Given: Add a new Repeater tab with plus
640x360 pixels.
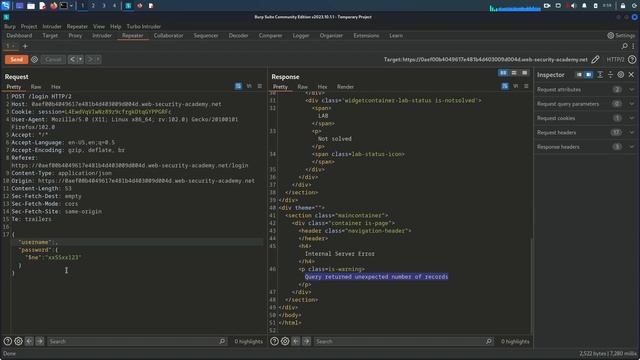Looking at the screenshot, I should (25, 46).
